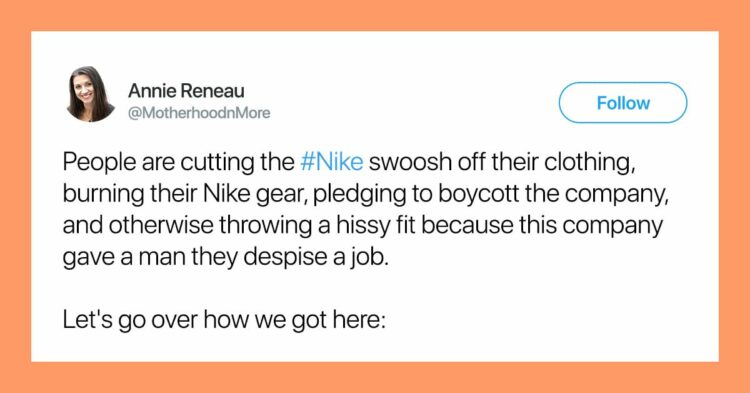Image resolution: width=750 pixels, height=393 pixels.
Task: Click the words "burning their Nike gear"
Action: [x=184, y=194]
